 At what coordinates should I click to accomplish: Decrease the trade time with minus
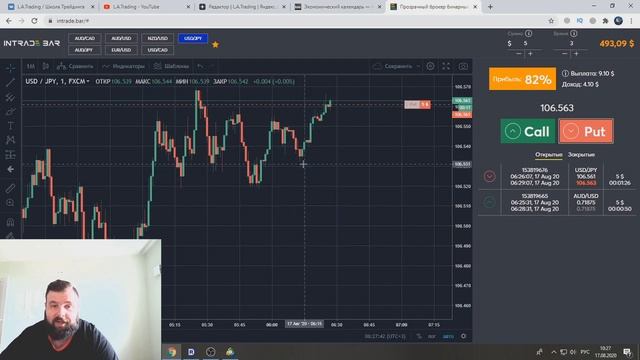point(564,53)
